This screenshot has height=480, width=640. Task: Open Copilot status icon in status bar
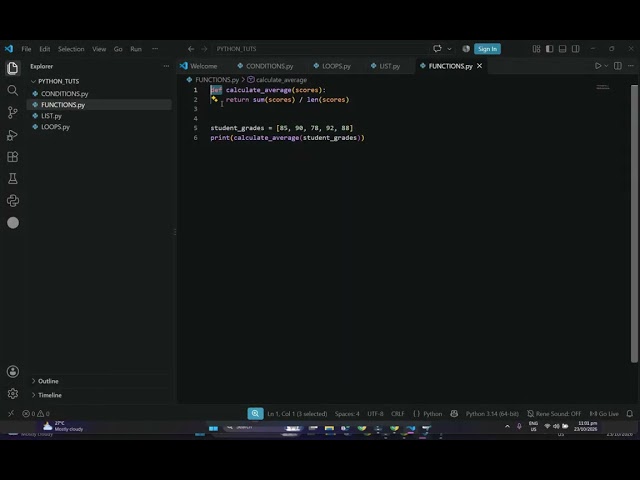(454, 413)
